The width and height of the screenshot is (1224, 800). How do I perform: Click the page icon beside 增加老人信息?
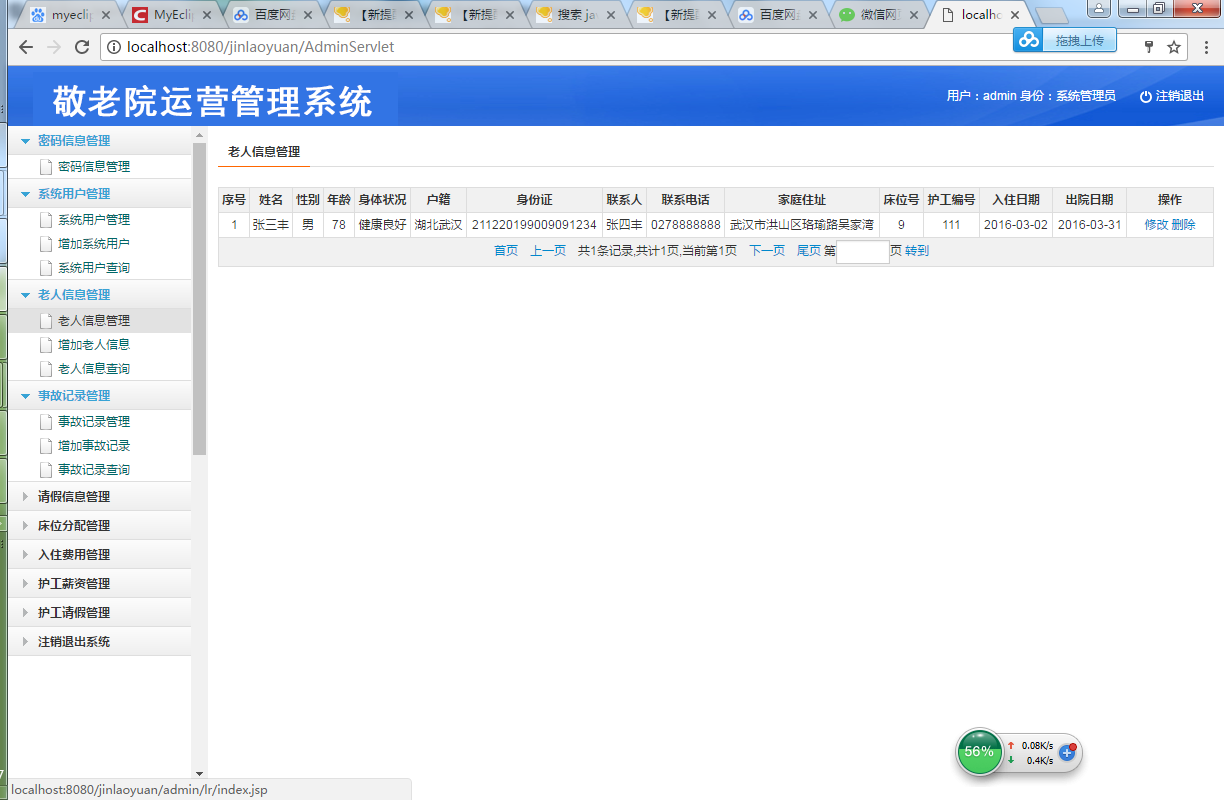(x=45, y=345)
